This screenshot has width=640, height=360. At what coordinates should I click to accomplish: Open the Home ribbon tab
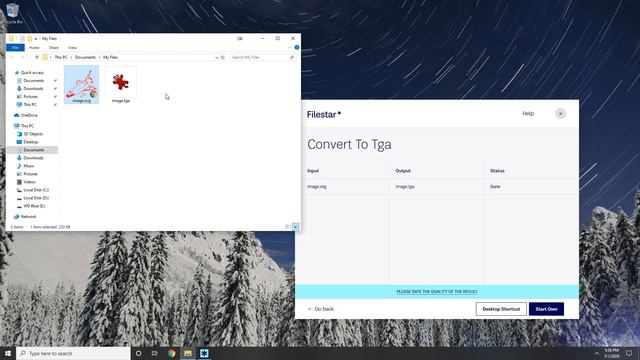[34, 48]
